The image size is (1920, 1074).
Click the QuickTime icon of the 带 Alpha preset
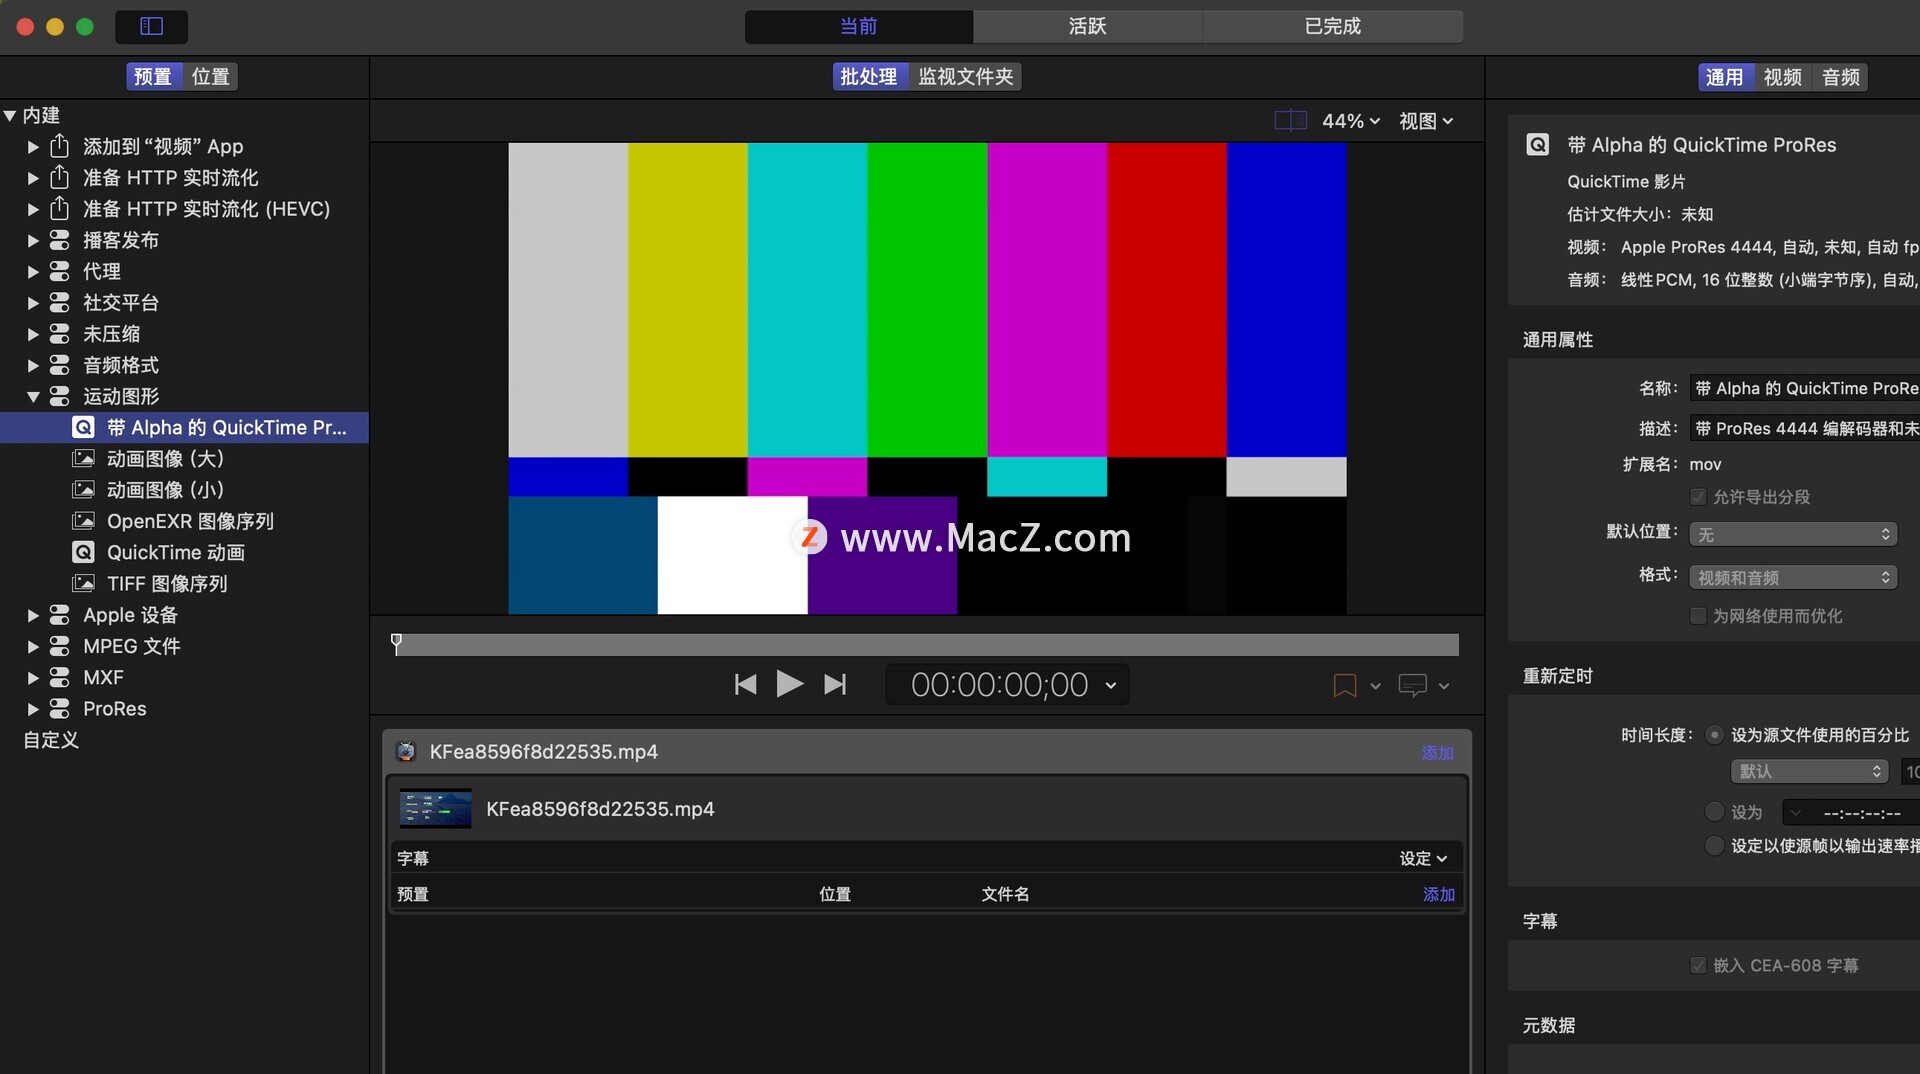click(84, 427)
